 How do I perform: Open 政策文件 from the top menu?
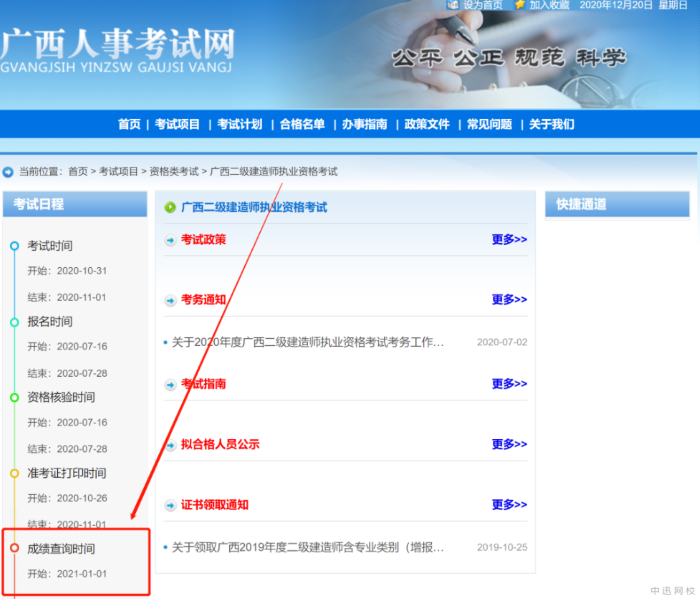[x=427, y=124]
